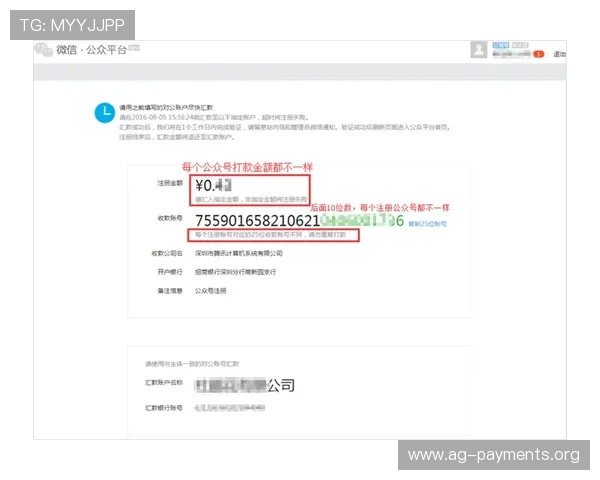Click the 收款公司名 label
Image resolution: width=600 pixels, height=480 pixels.
pyautogui.click(x=167, y=253)
